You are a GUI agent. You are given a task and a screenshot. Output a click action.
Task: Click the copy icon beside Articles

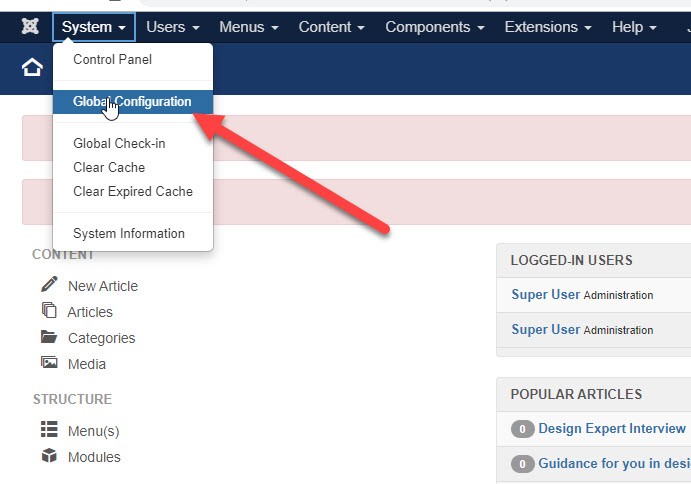click(49, 310)
